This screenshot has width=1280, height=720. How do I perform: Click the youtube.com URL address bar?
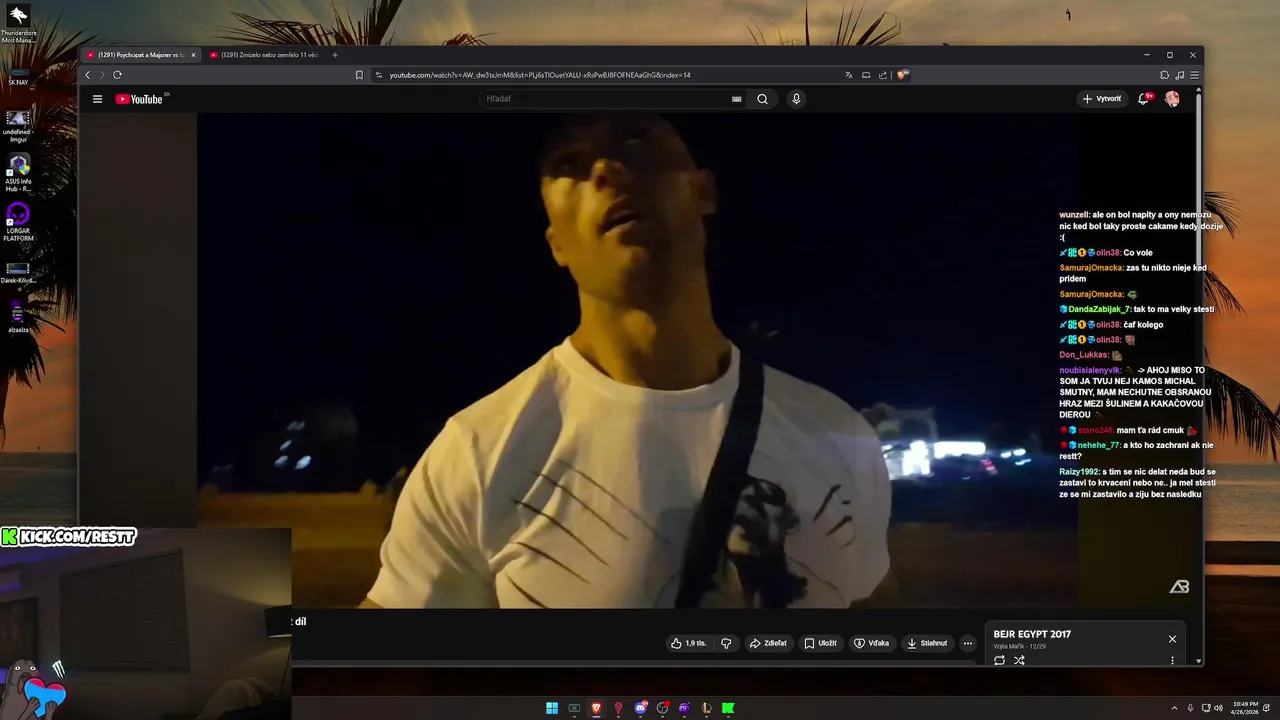539,75
